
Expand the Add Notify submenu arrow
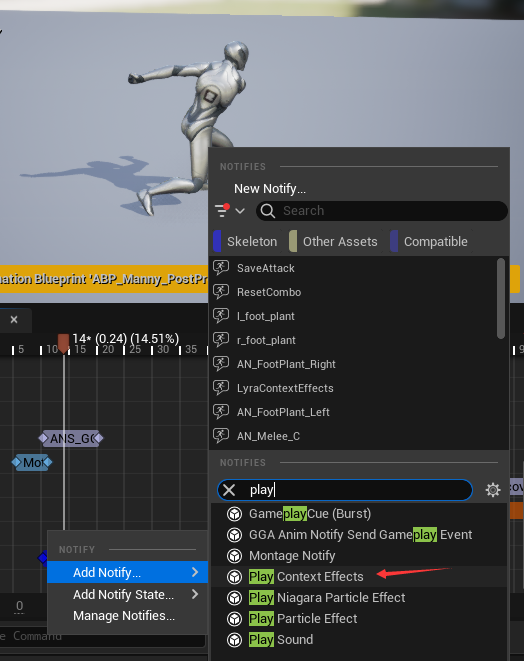[195, 572]
